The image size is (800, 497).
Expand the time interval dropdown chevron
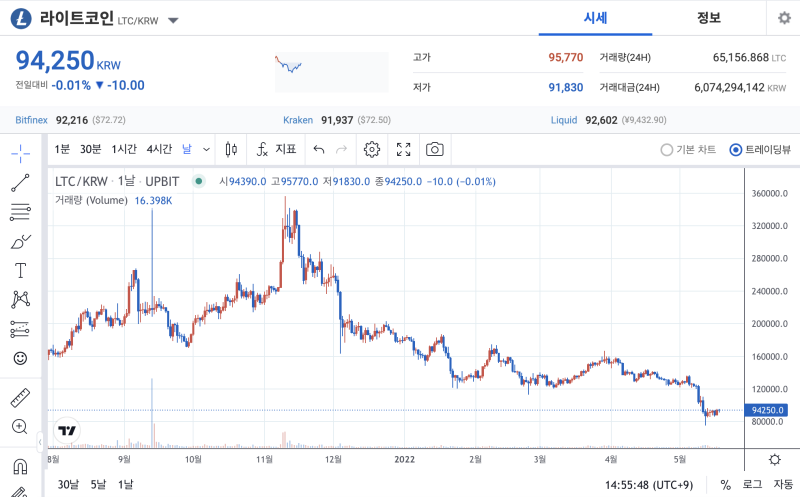206,150
